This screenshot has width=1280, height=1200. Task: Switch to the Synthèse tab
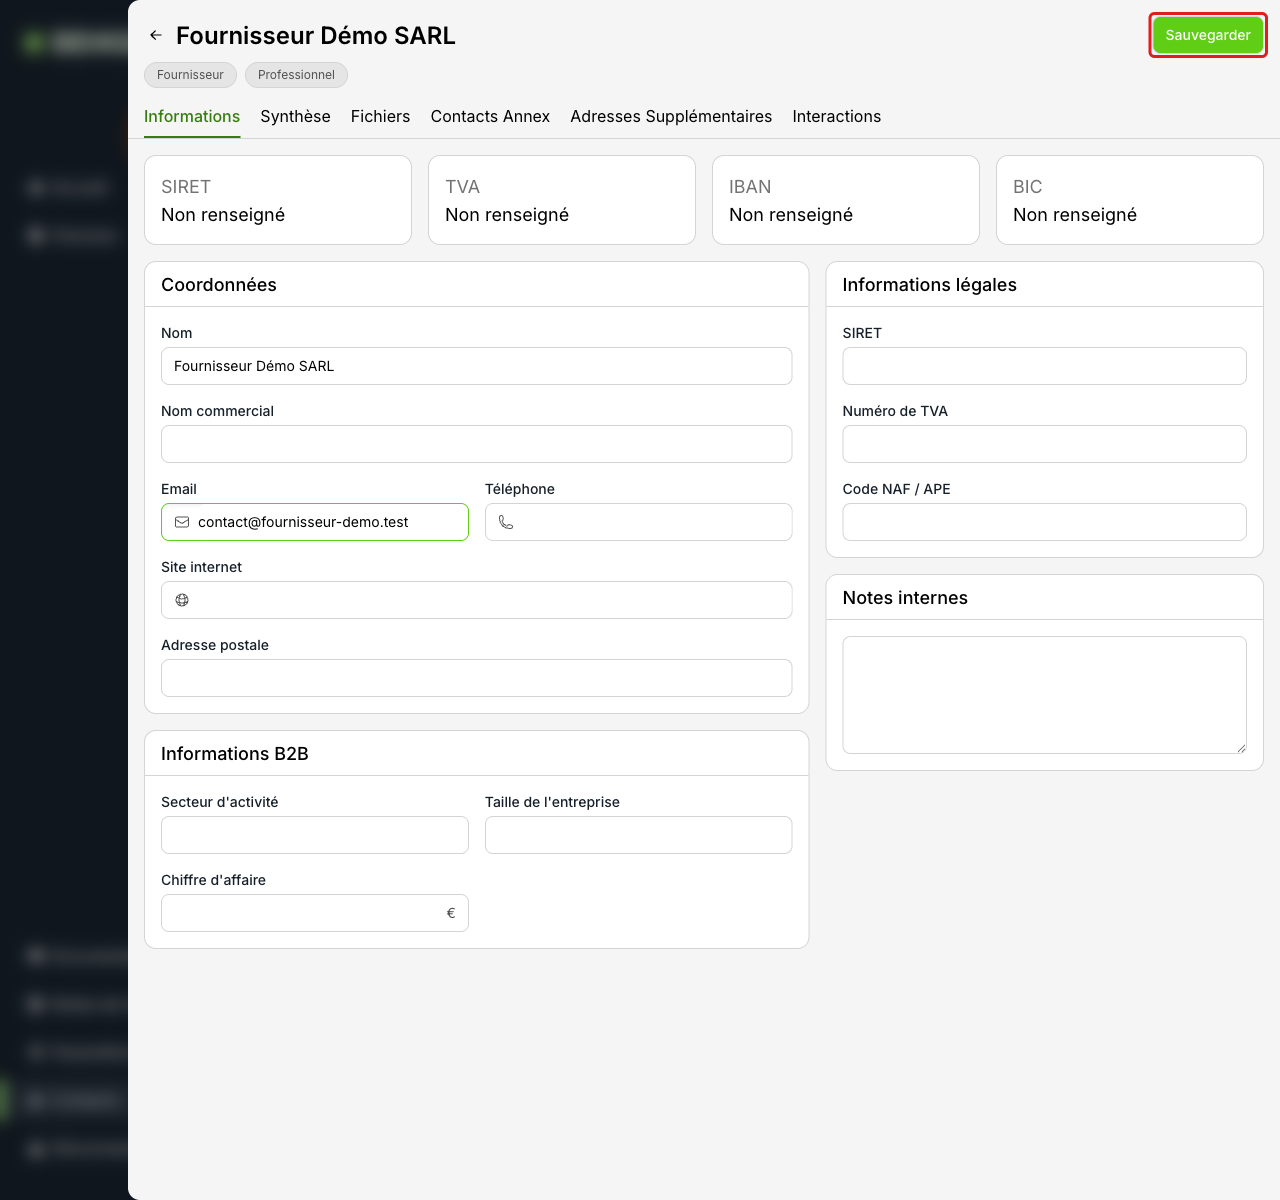pyautogui.click(x=295, y=117)
